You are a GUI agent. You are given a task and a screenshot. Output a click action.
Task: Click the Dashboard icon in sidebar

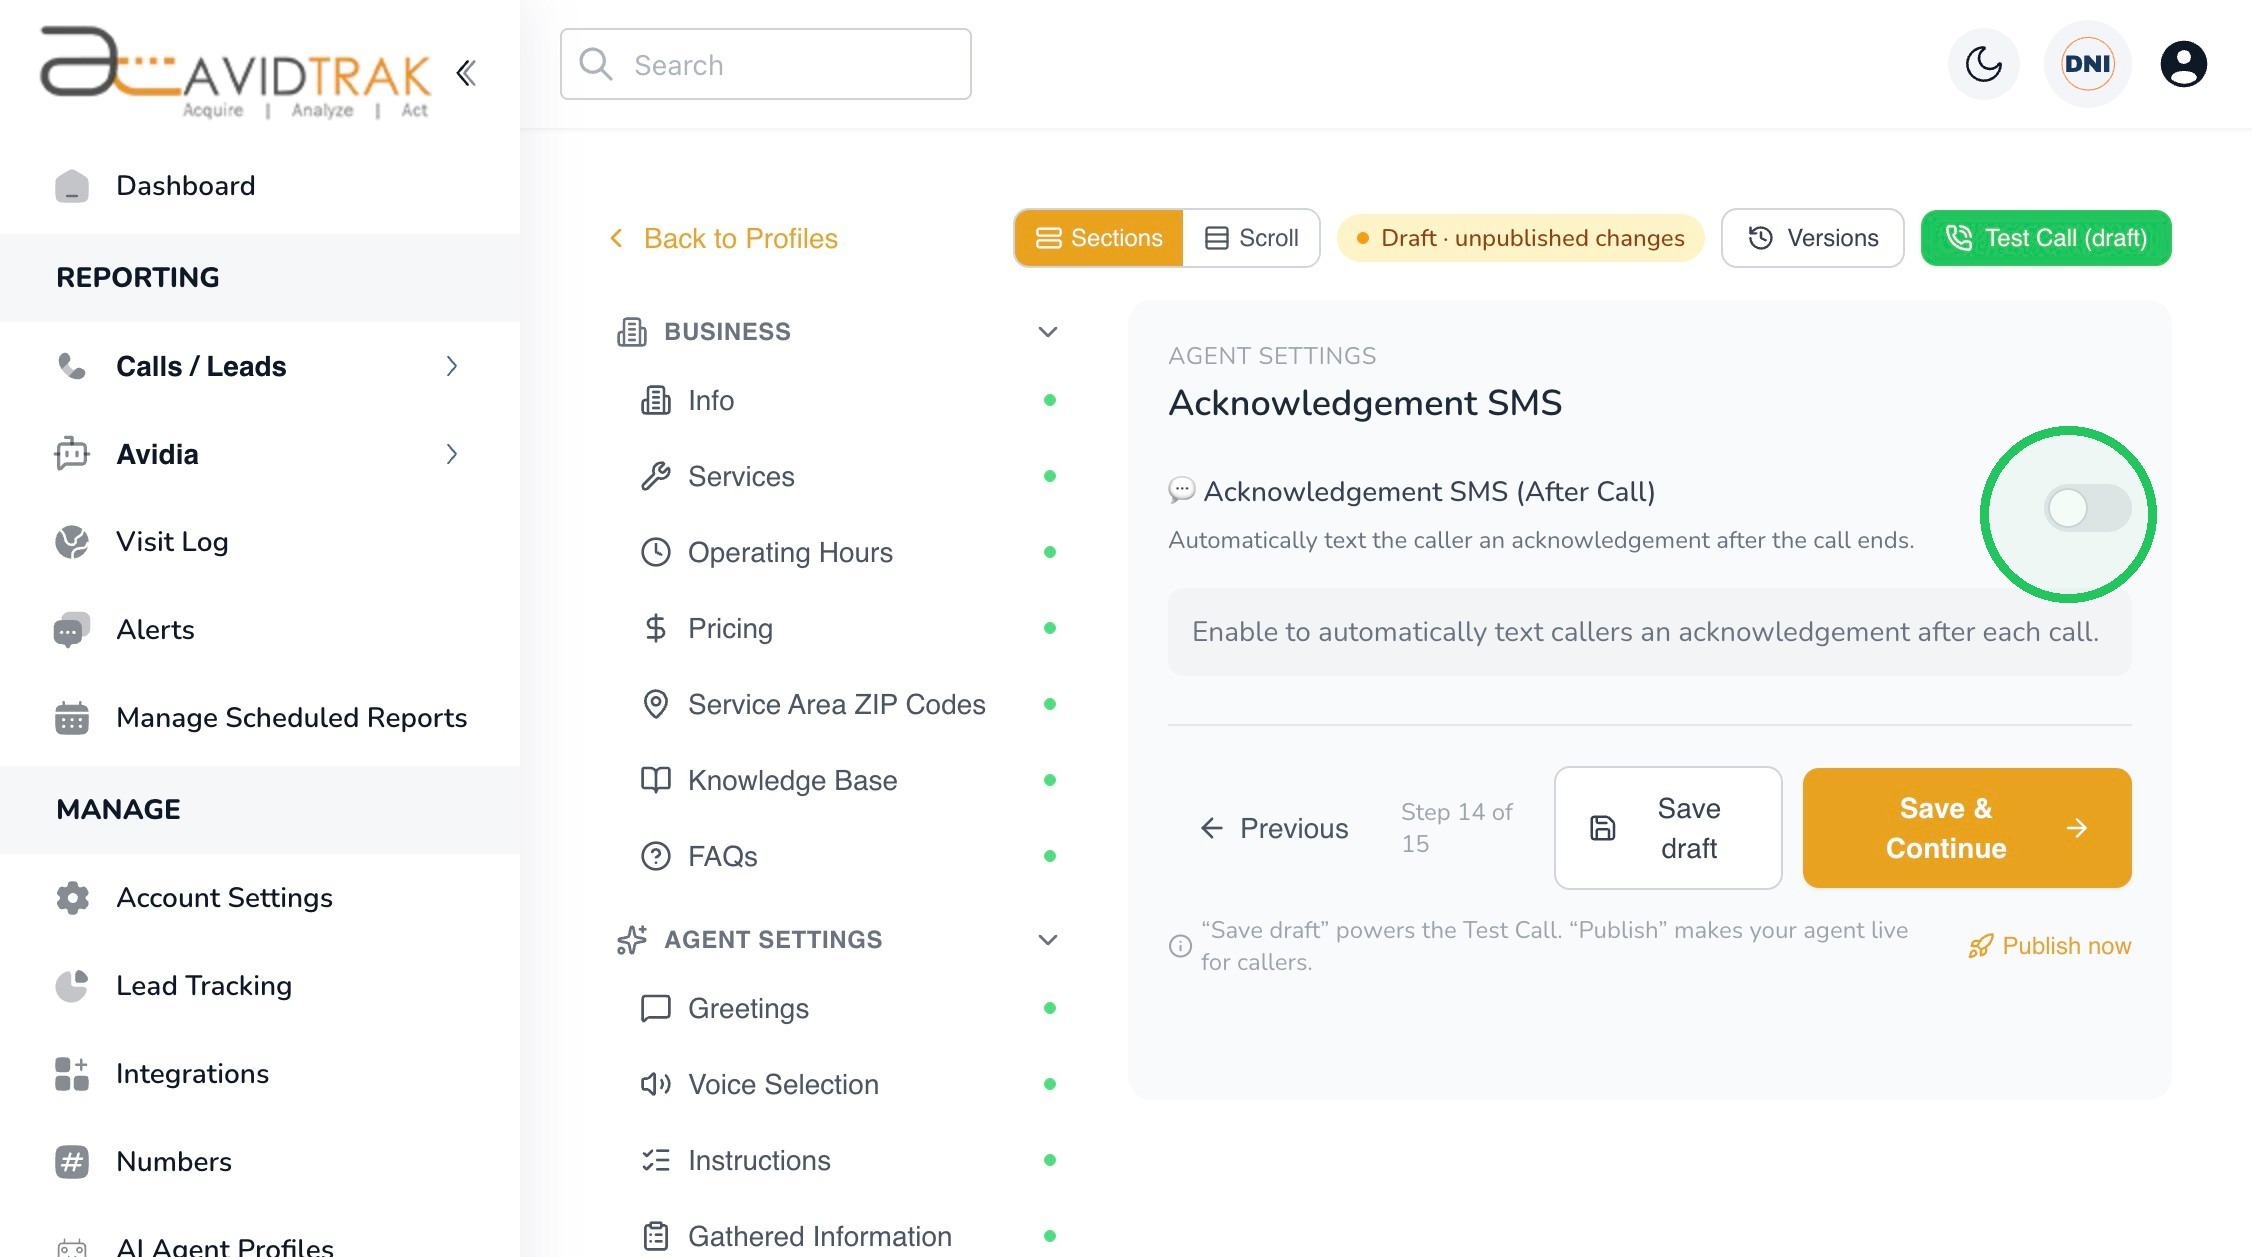click(72, 186)
